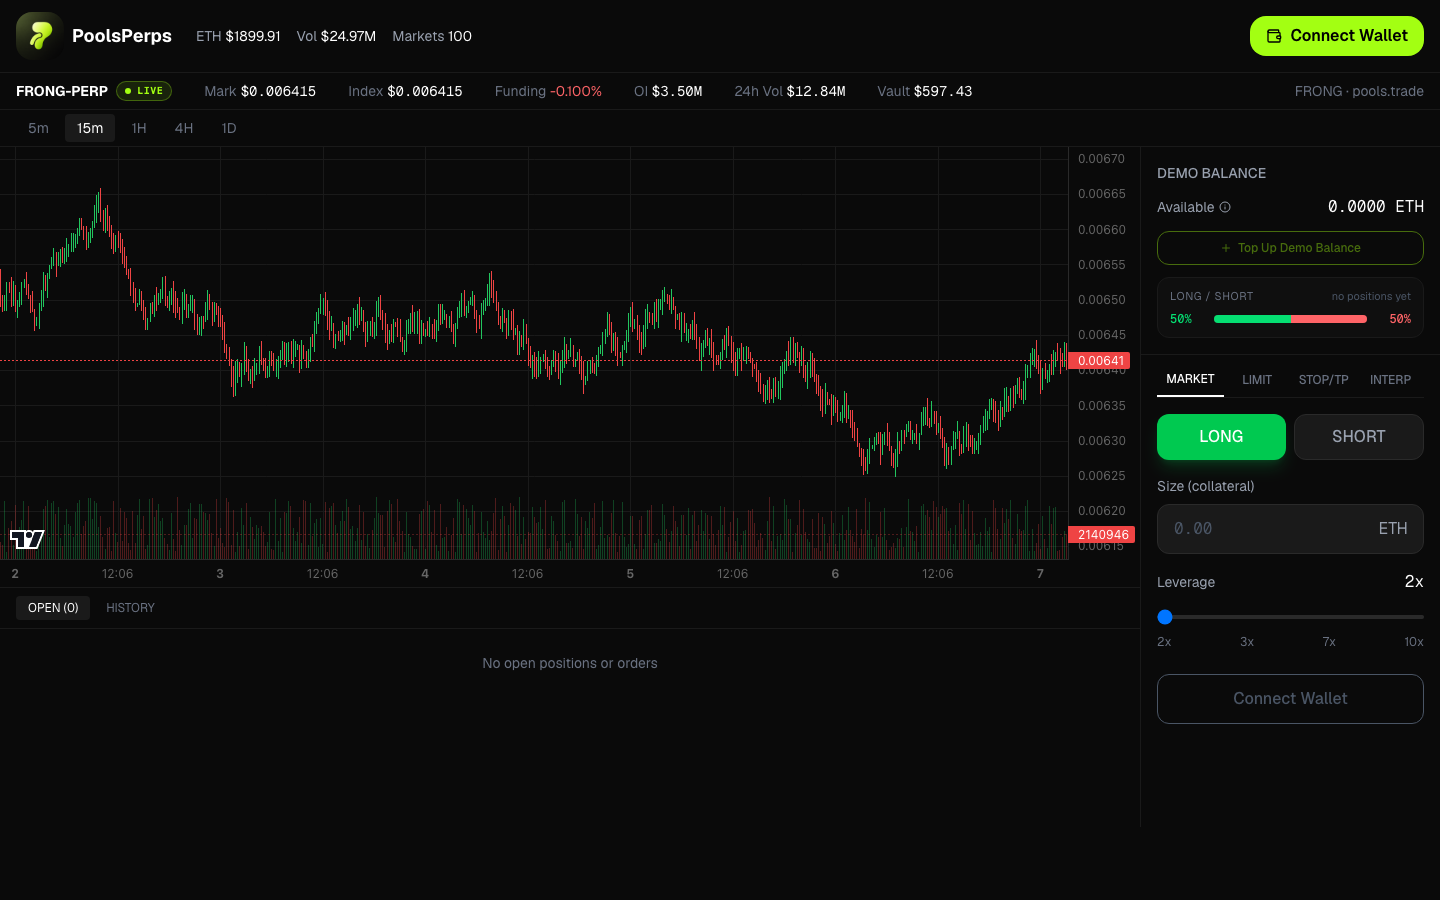The width and height of the screenshot is (1440, 900).
Task: Click the FRONG-PERP market name
Action: pyautogui.click(x=62, y=91)
